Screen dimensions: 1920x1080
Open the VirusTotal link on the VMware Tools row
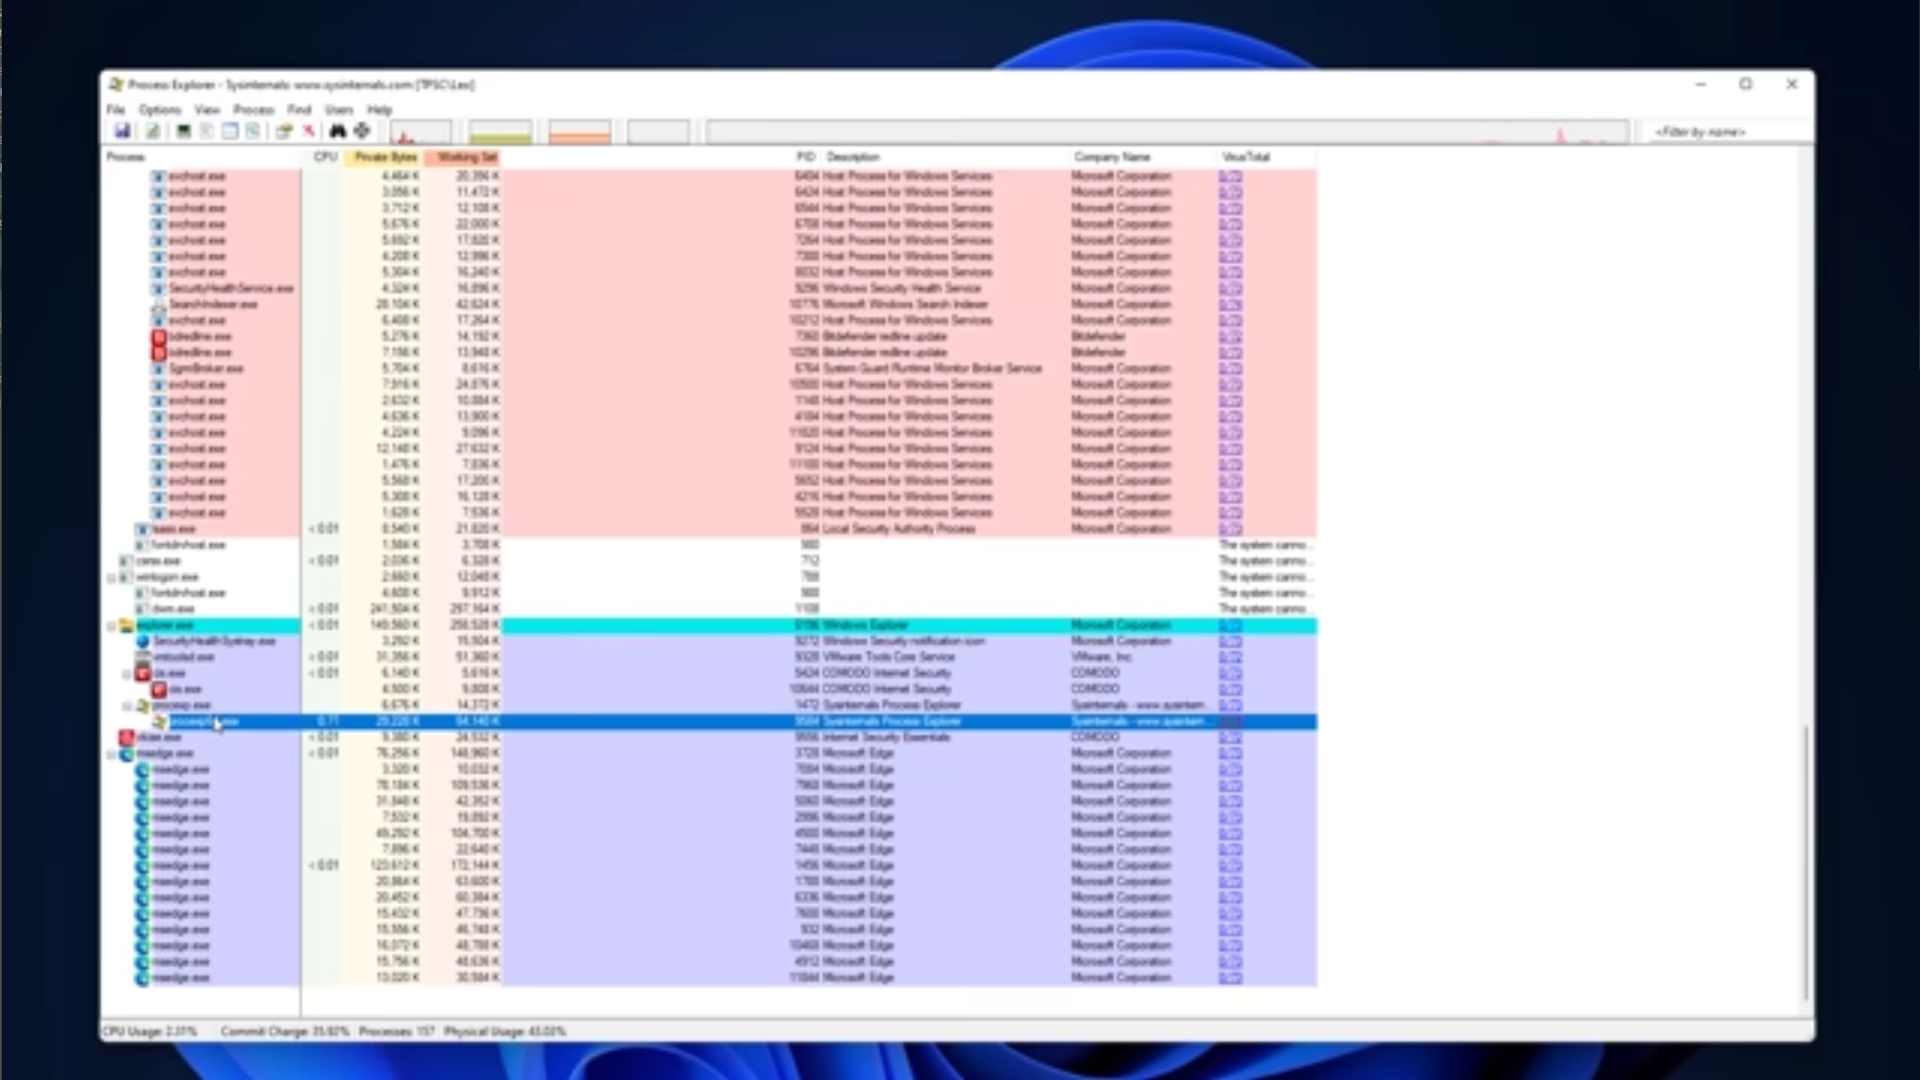(x=1230, y=657)
